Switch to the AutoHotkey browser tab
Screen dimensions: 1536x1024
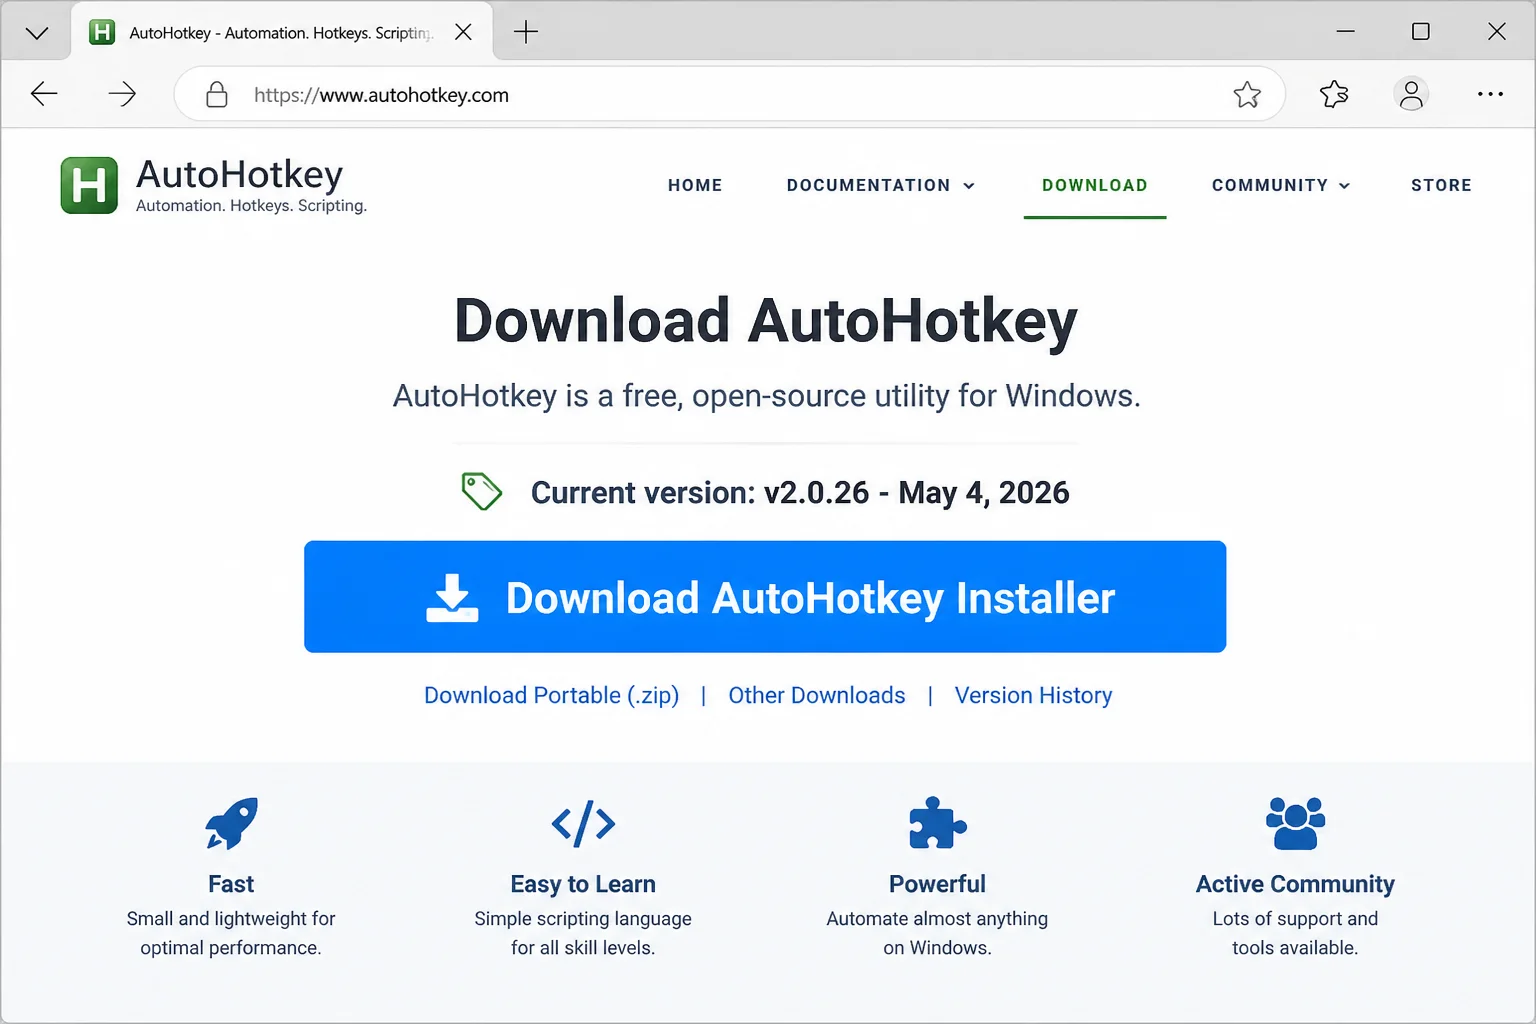point(281,32)
